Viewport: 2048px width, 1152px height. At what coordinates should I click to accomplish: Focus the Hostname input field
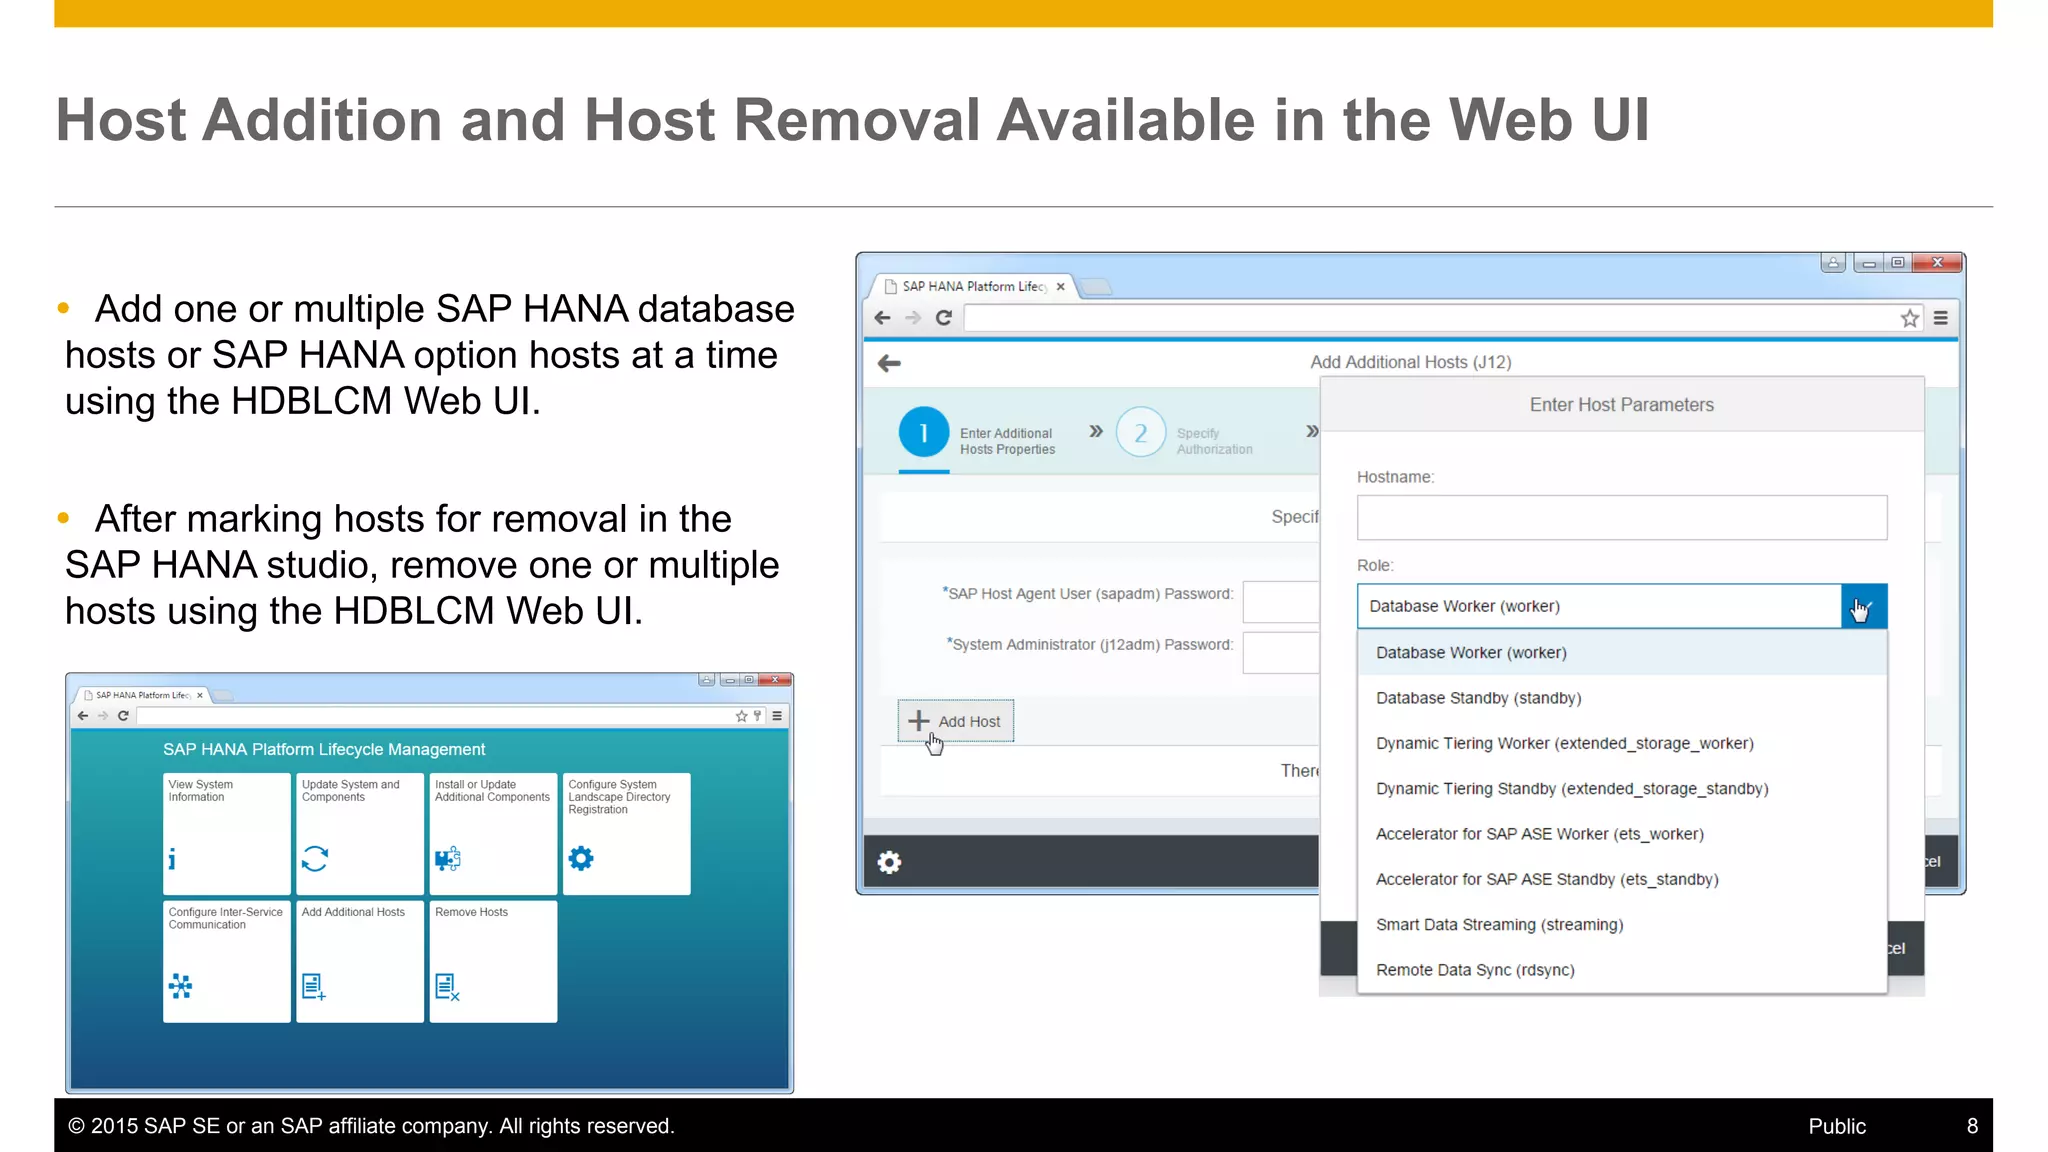(1622, 518)
